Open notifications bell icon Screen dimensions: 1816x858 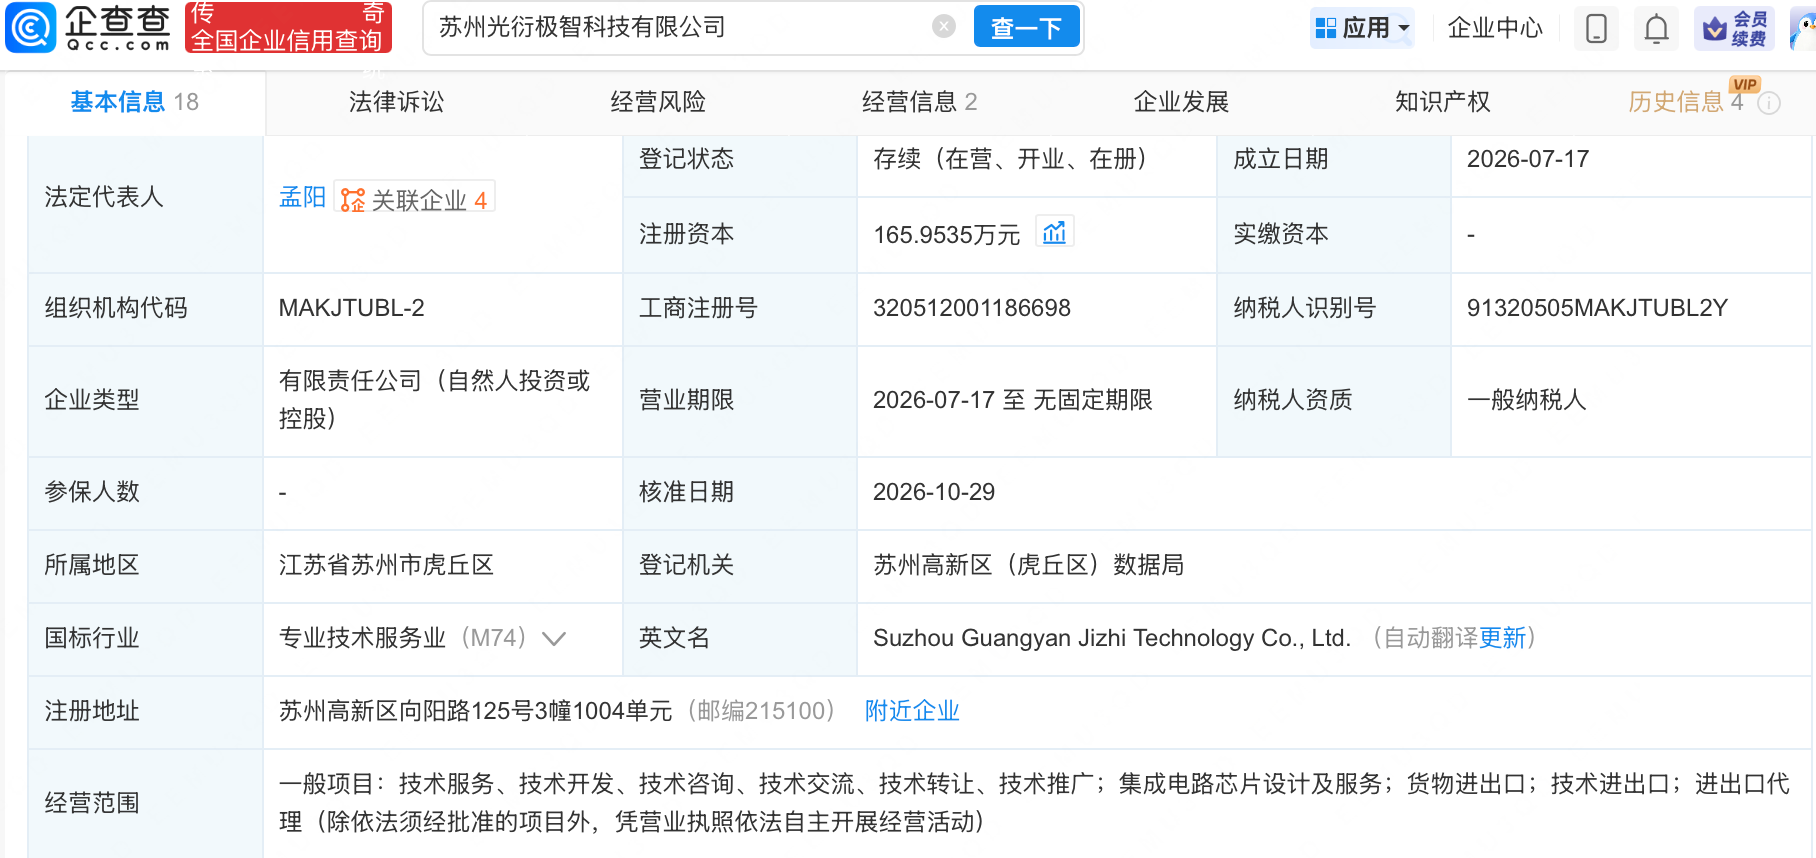click(1656, 28)
